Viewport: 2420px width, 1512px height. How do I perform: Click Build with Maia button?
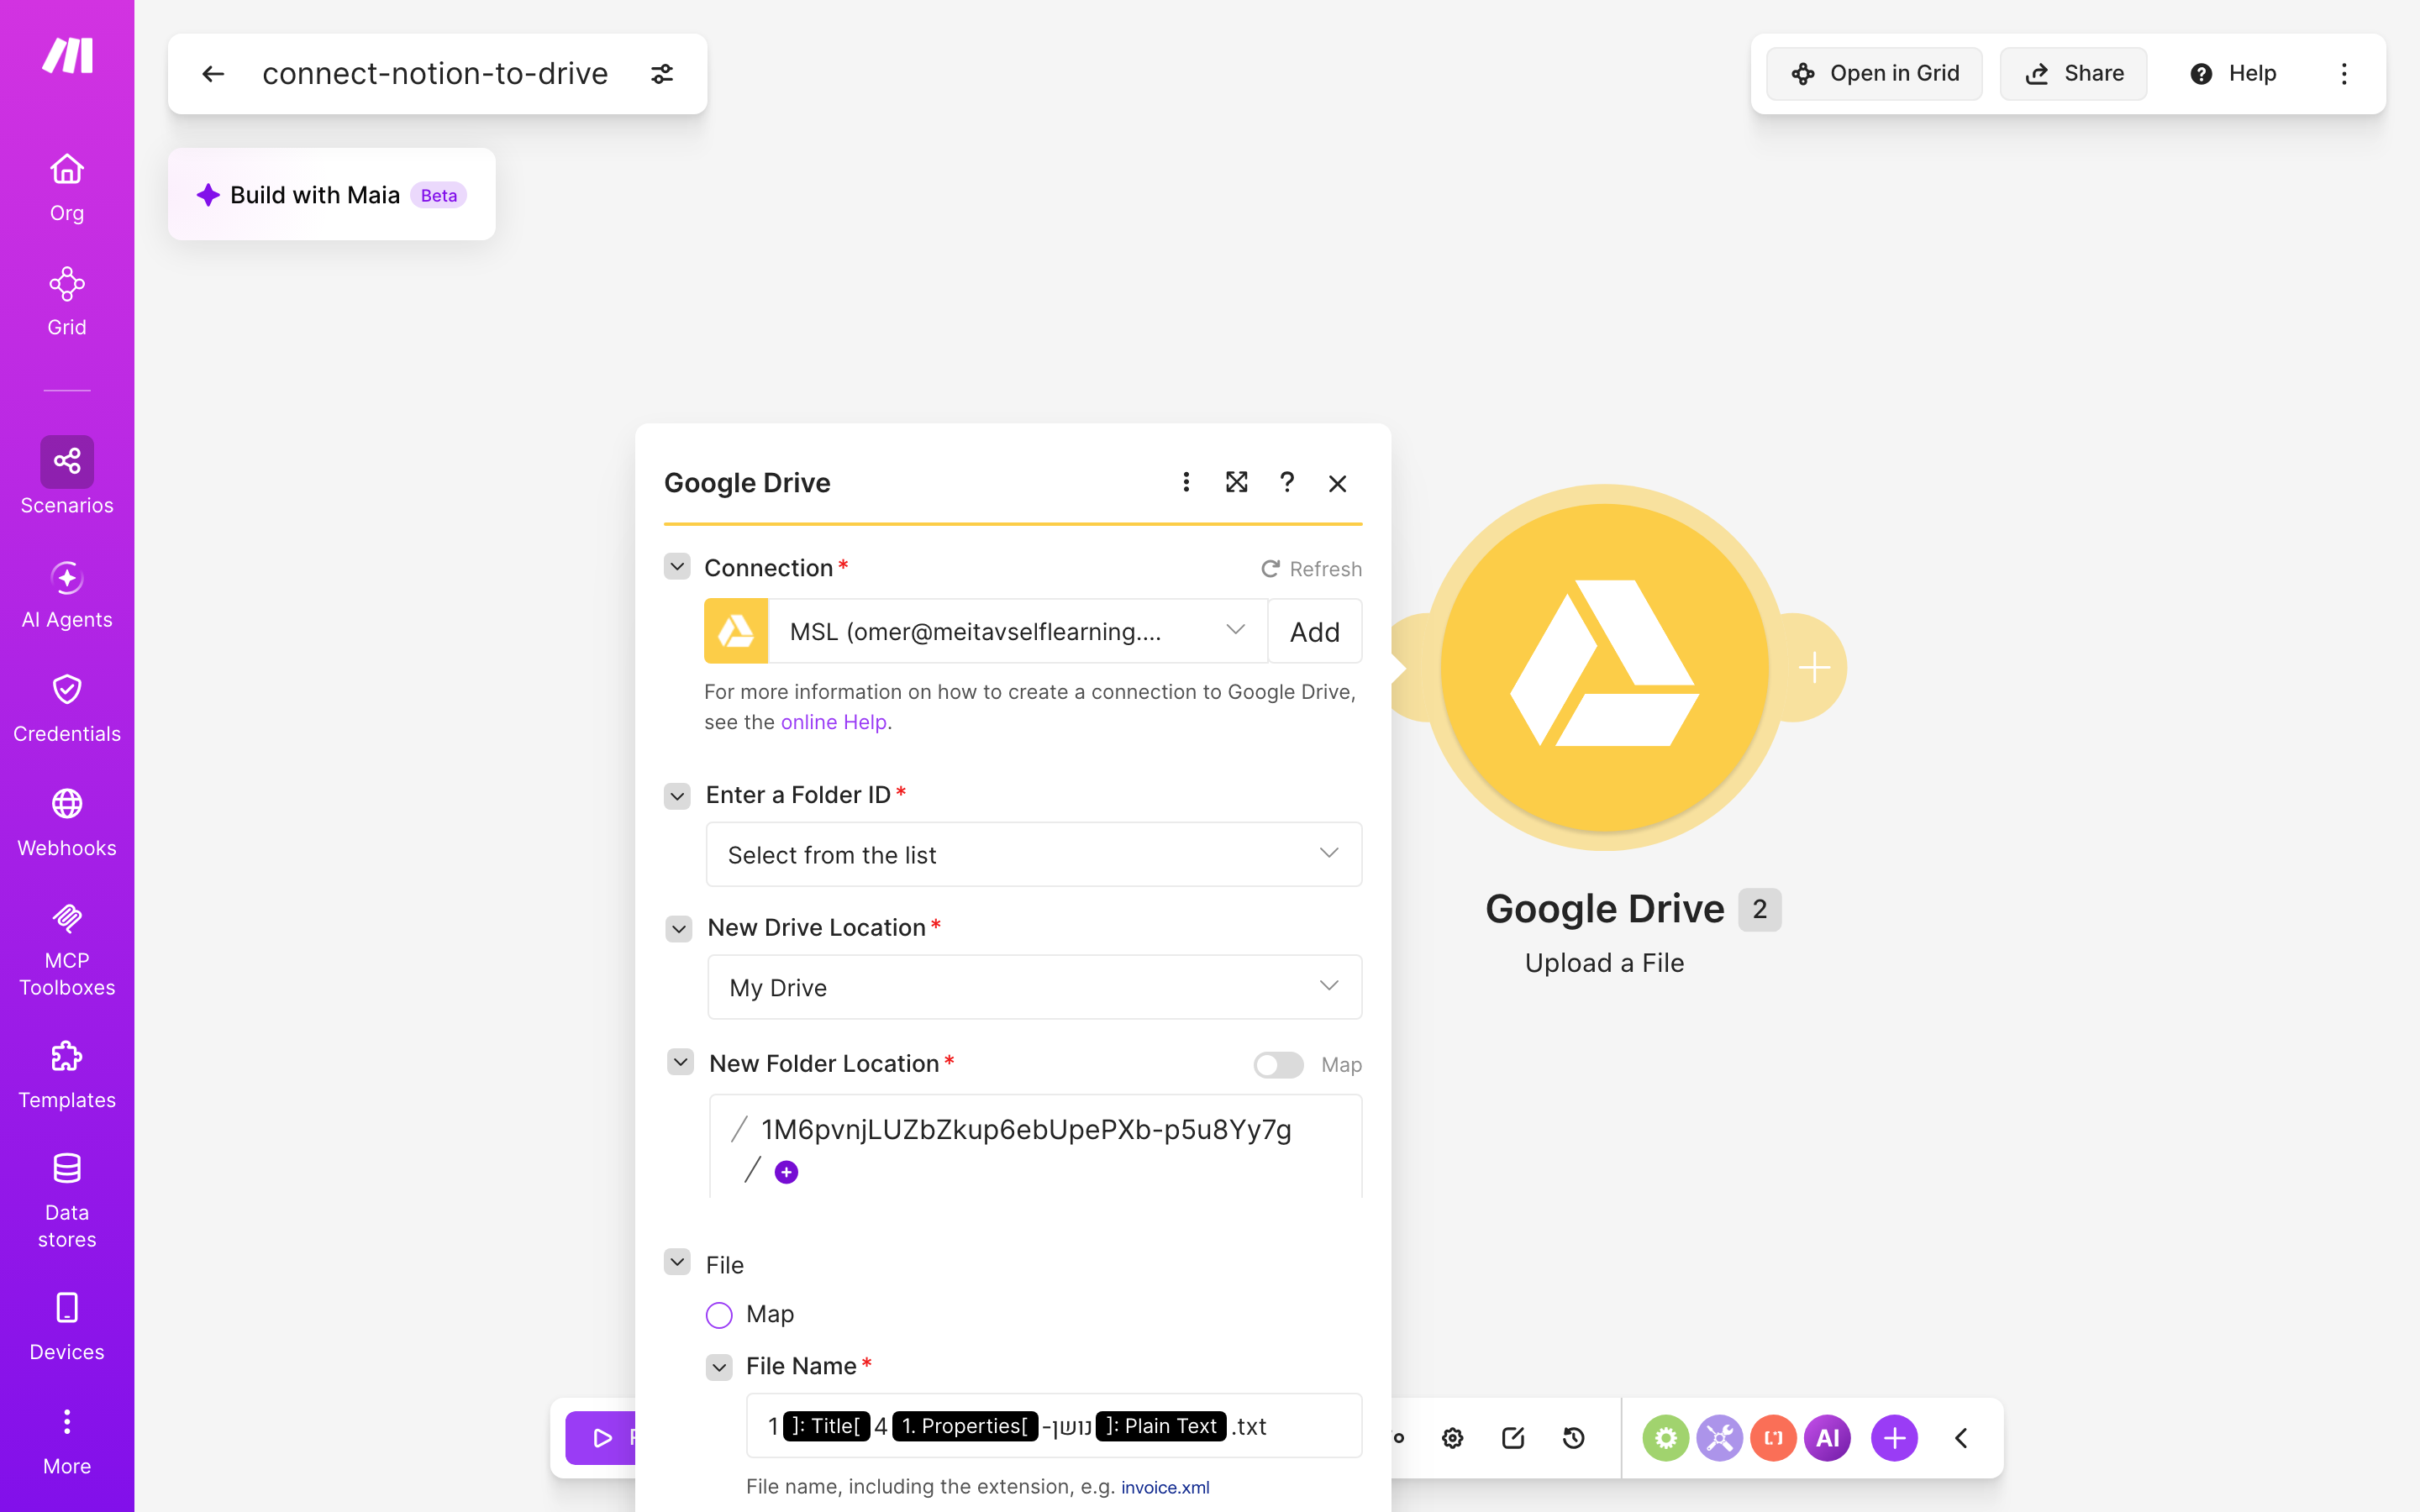[x=331, y=195]
